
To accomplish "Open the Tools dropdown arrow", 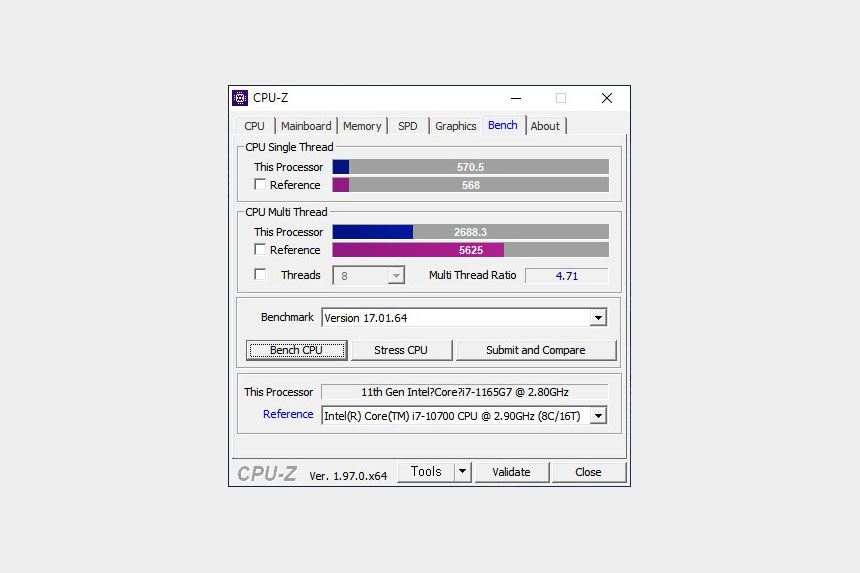I will 462,472.
